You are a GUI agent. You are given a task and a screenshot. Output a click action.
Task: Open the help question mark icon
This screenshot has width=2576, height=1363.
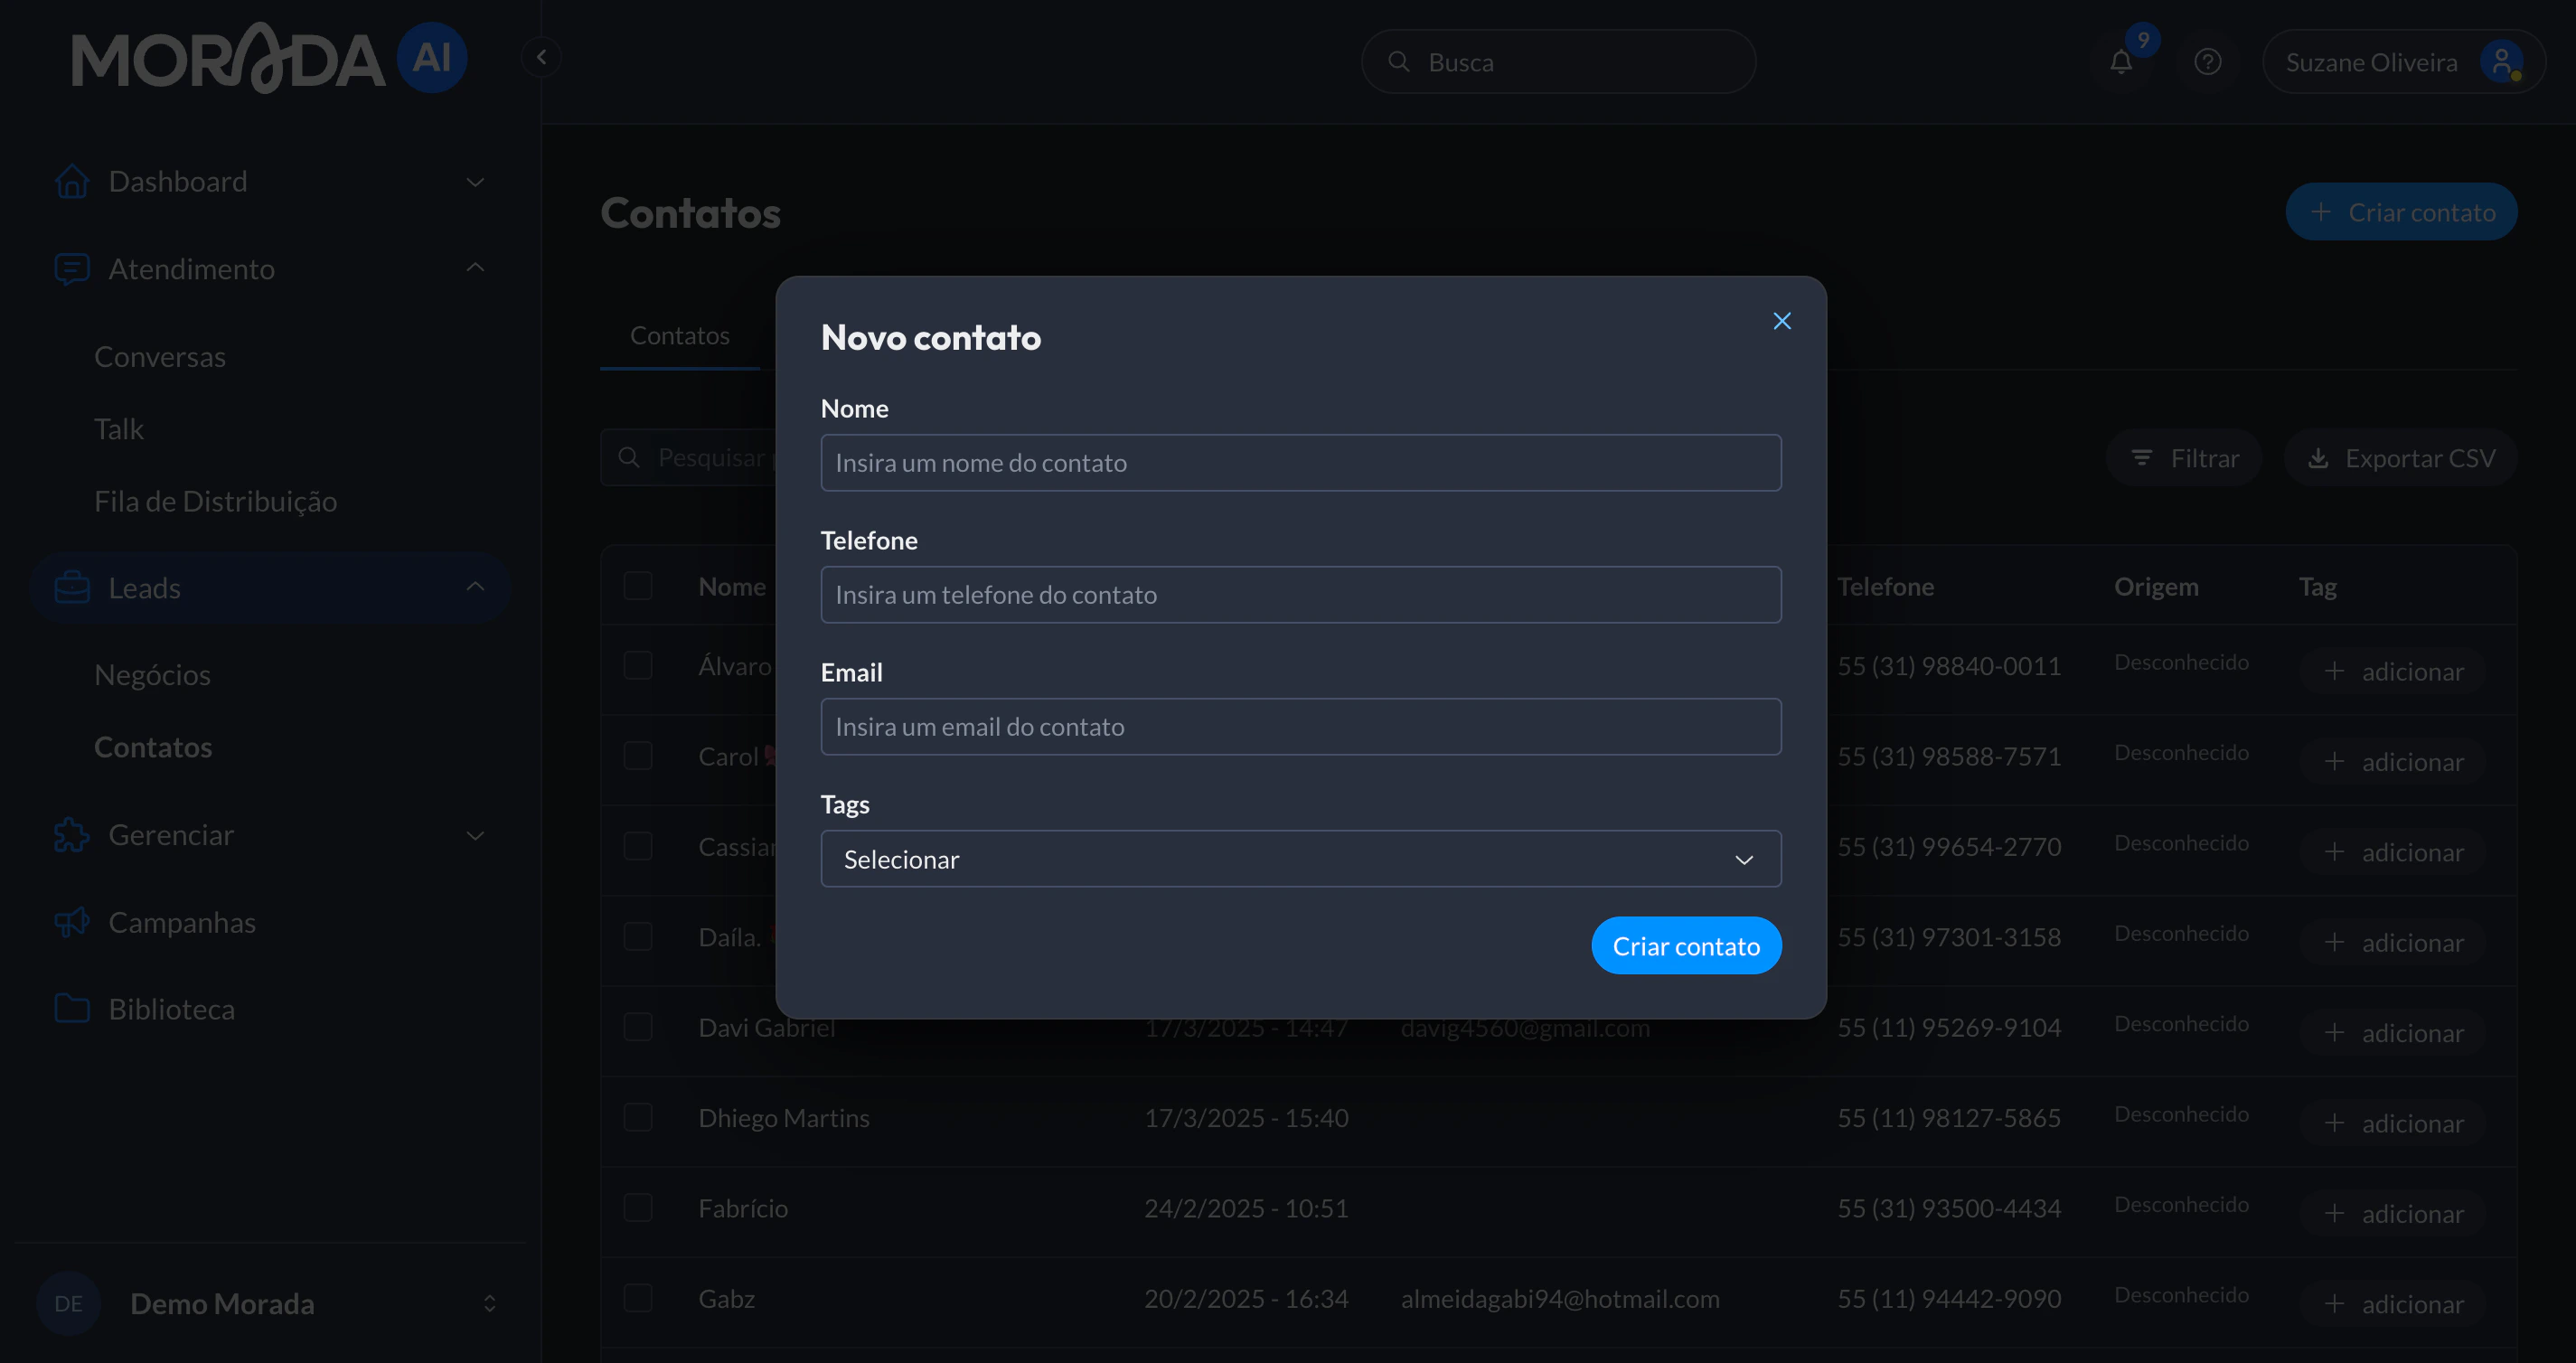(2207, 62)
